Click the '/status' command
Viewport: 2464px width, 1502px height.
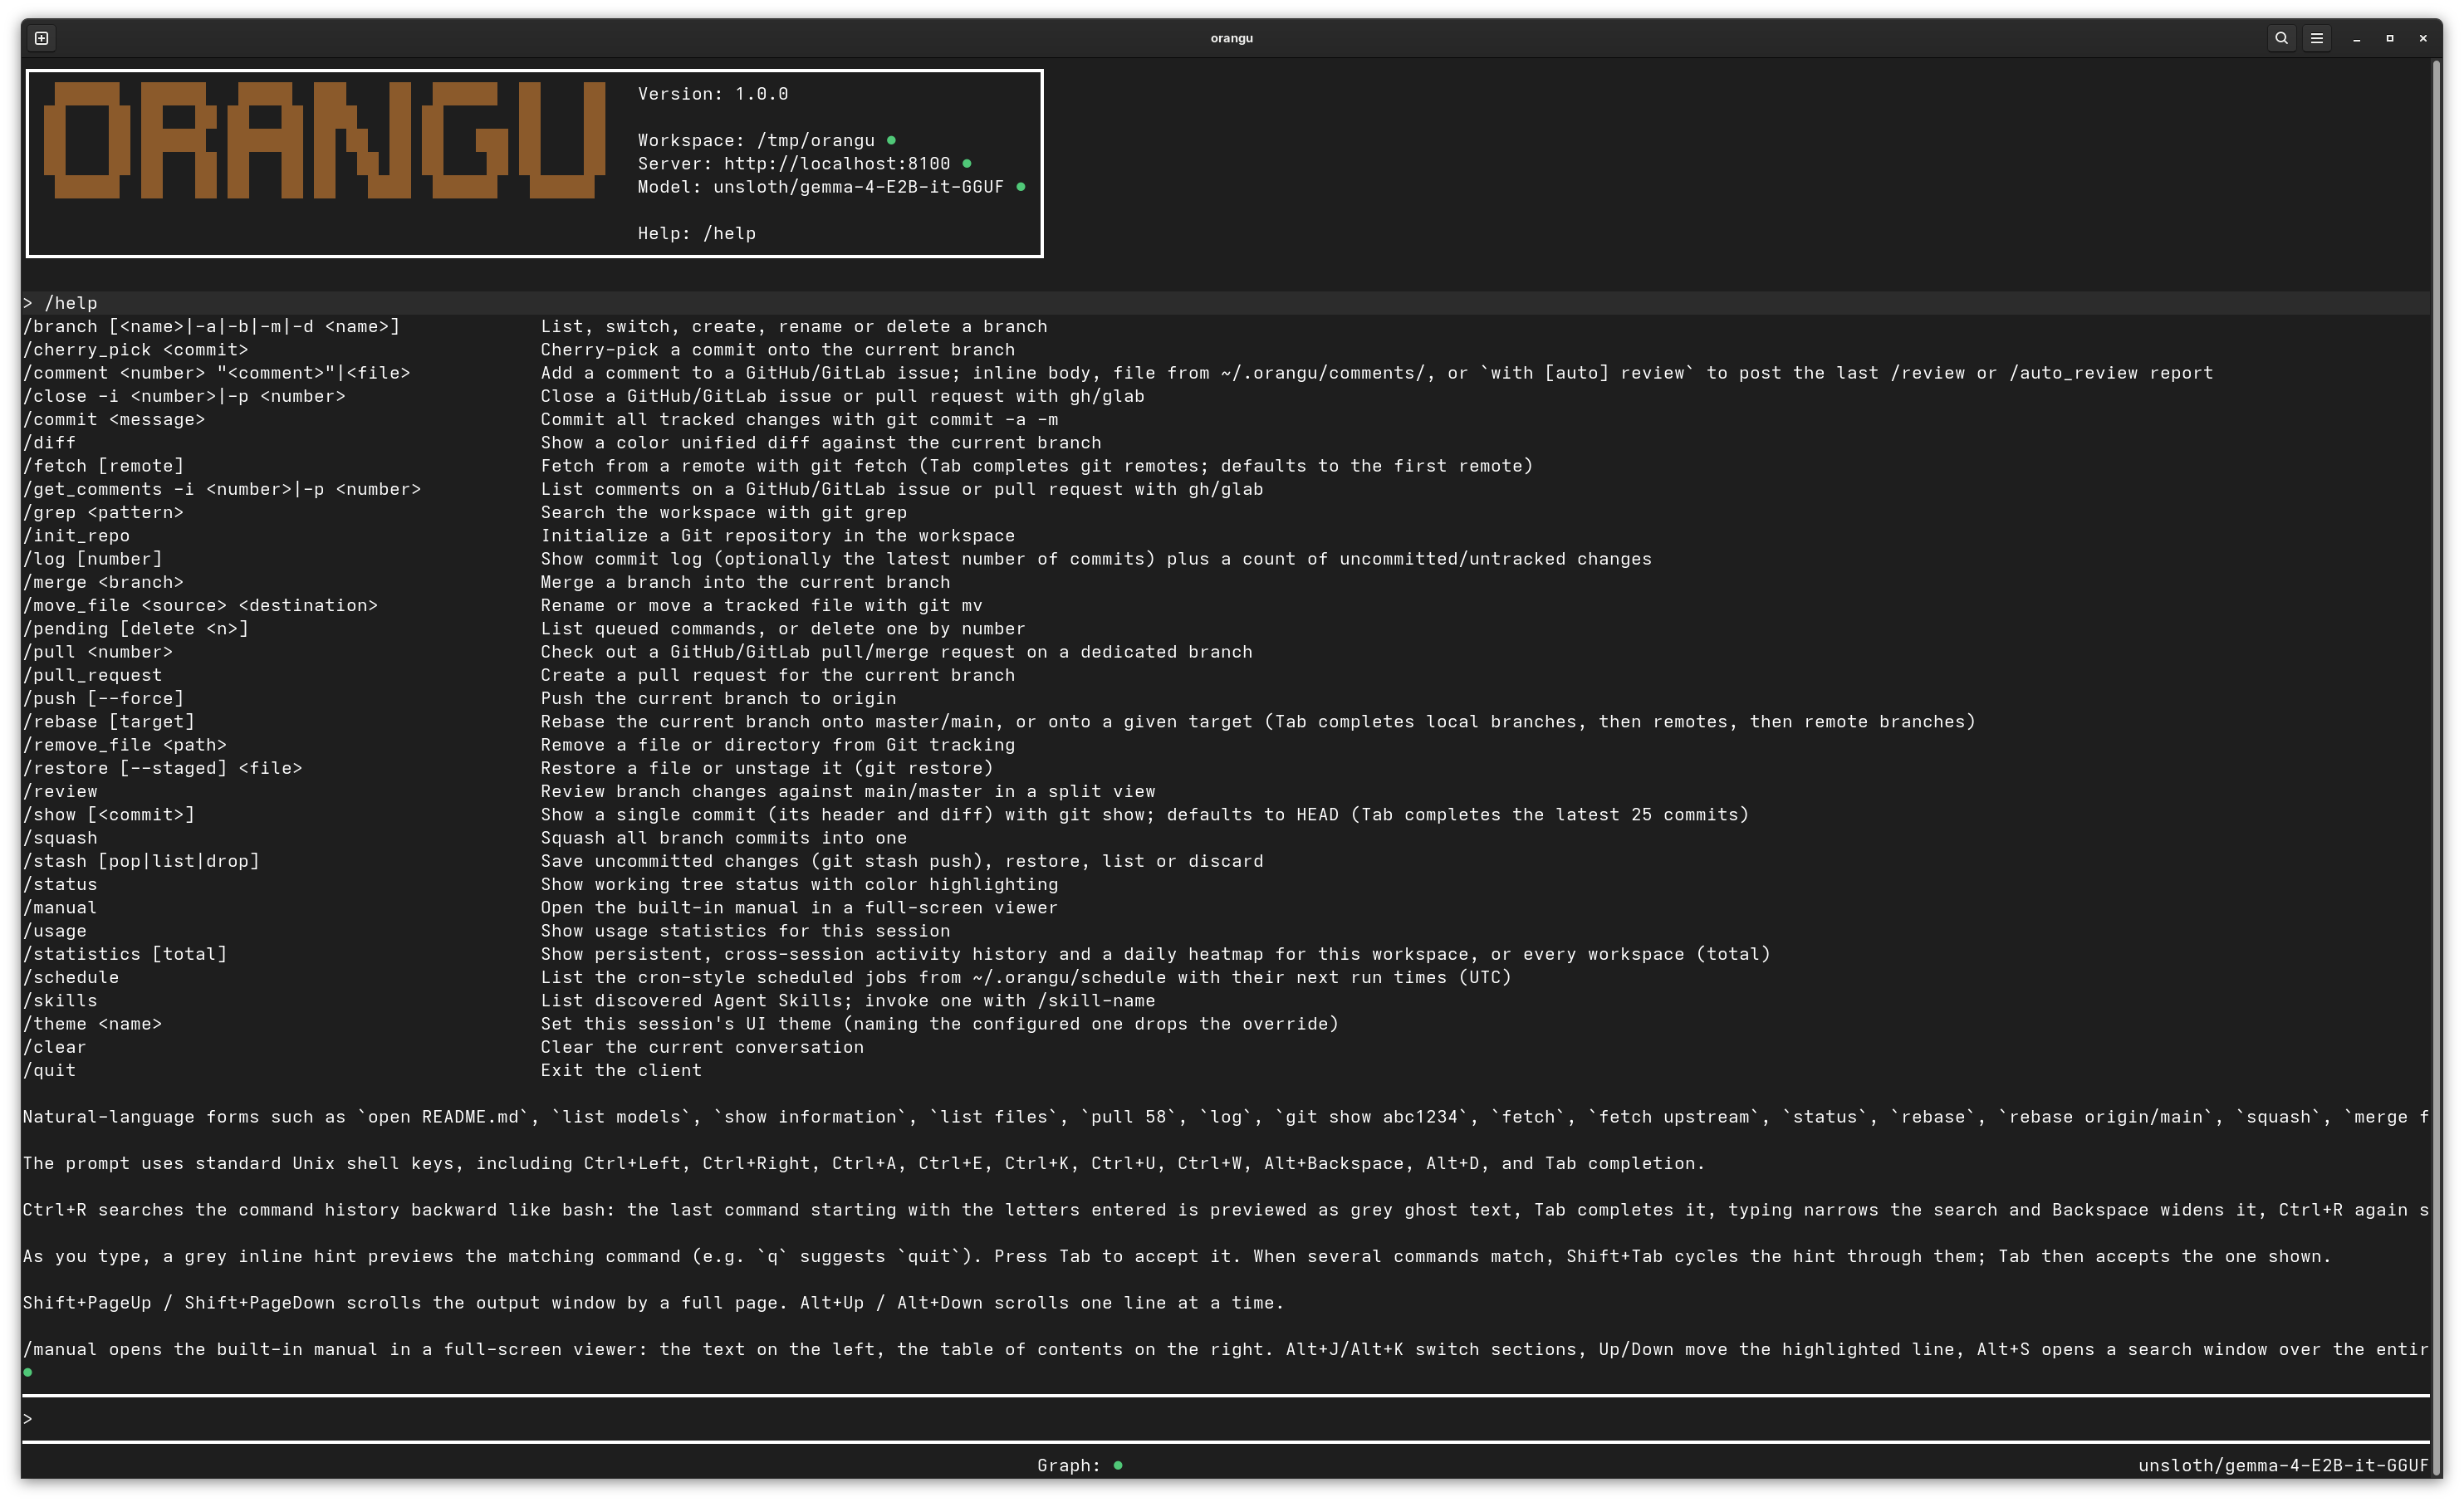point(60,884)
